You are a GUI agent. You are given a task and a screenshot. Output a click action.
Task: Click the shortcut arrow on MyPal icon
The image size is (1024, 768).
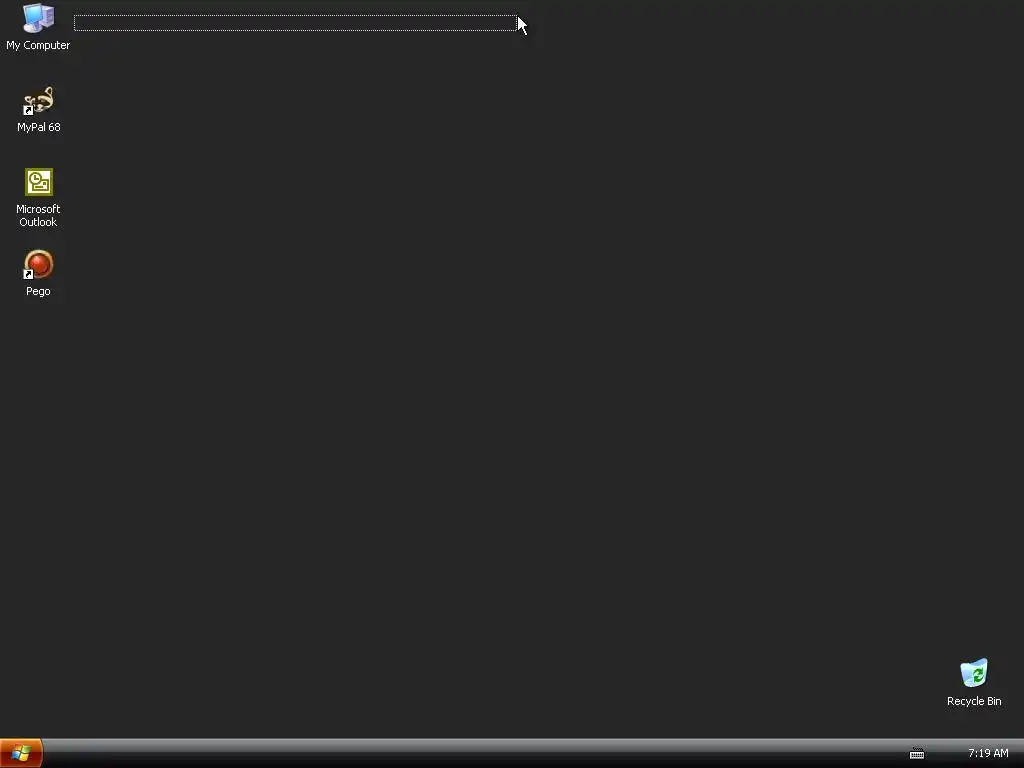pyautogui.click(x=28, y=110)
